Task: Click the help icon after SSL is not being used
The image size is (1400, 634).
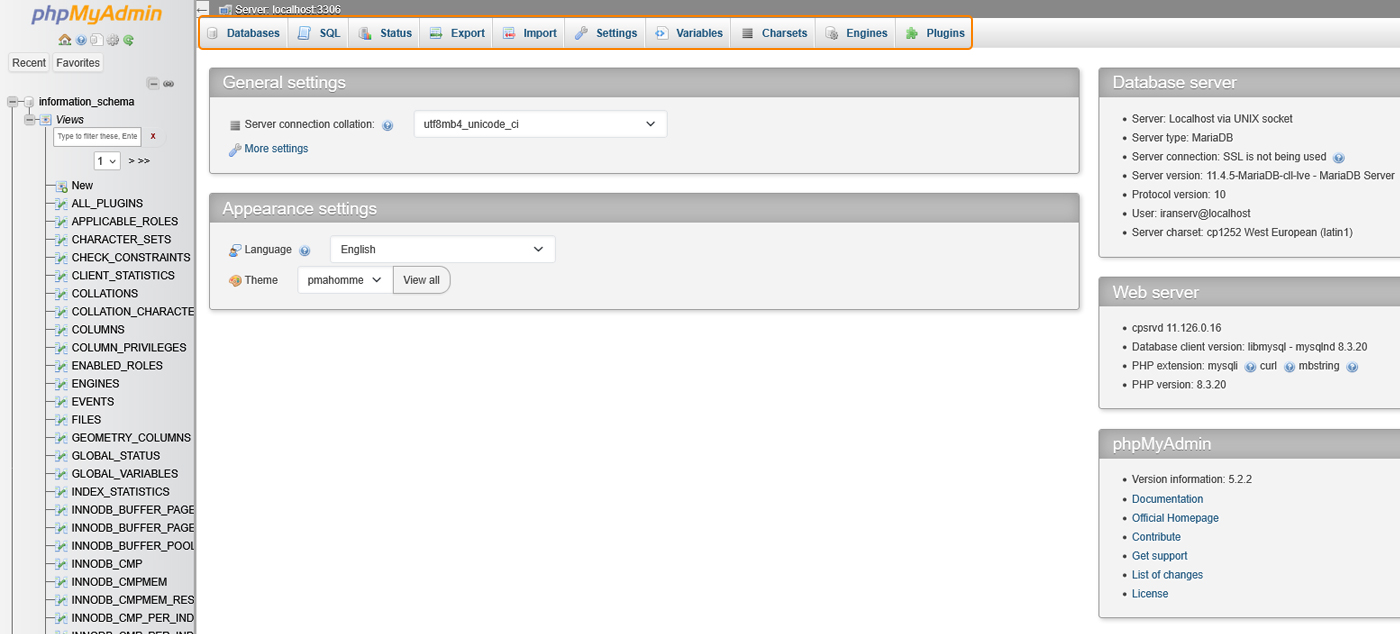Action: (1339, 158)
